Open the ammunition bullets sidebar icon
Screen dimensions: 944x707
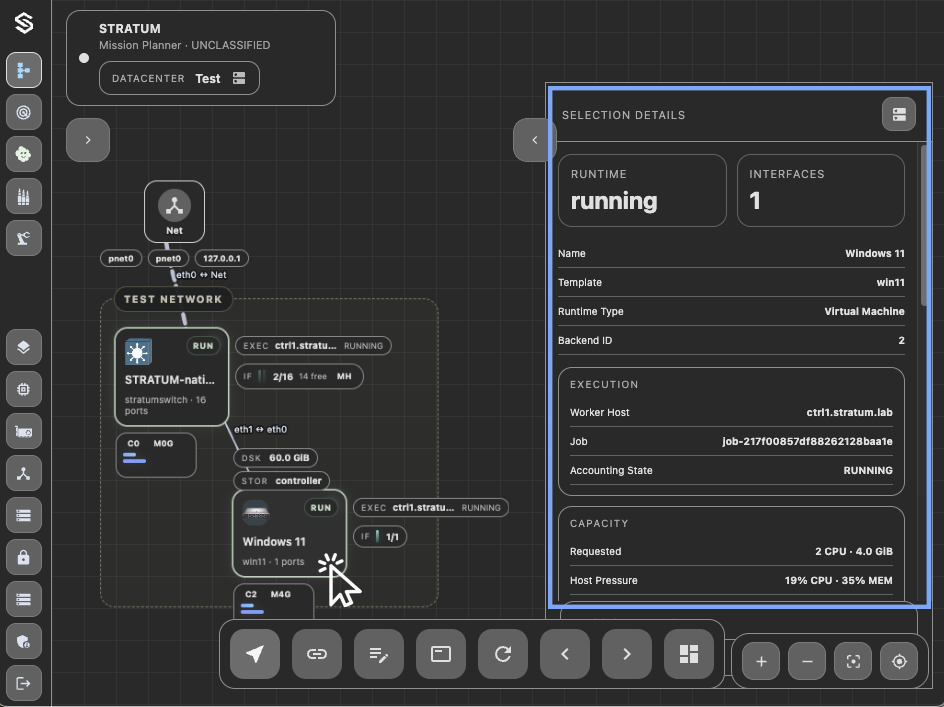[x=24, y=196]
